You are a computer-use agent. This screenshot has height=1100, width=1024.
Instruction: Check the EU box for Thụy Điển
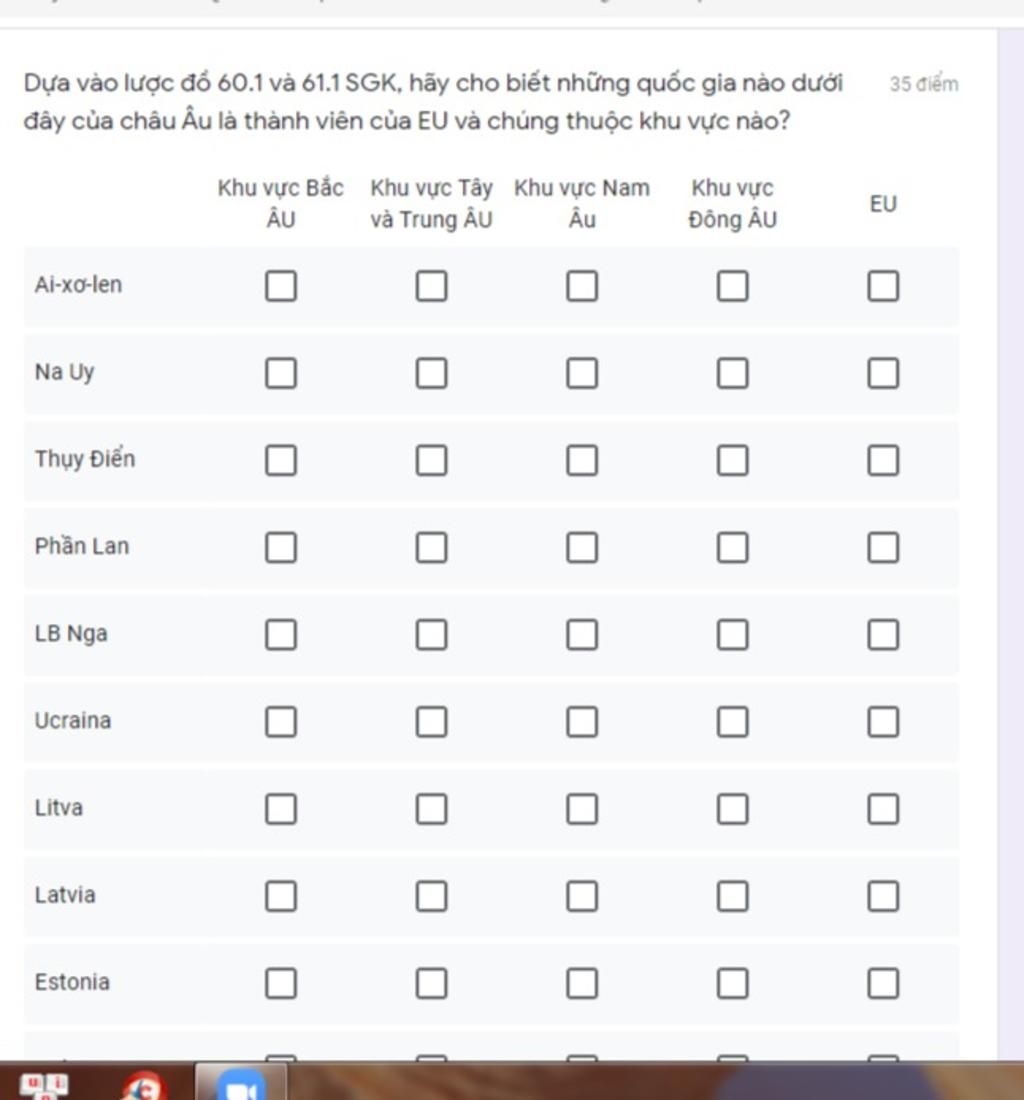[x=883, y=460]
